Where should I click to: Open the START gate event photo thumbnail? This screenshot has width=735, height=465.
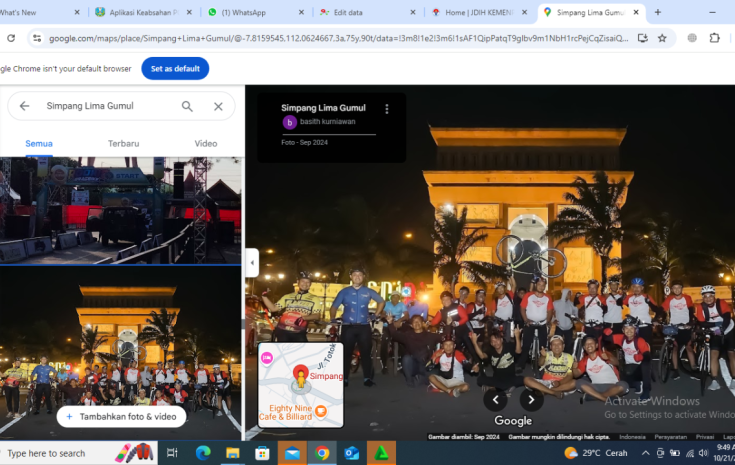point(120,210)
